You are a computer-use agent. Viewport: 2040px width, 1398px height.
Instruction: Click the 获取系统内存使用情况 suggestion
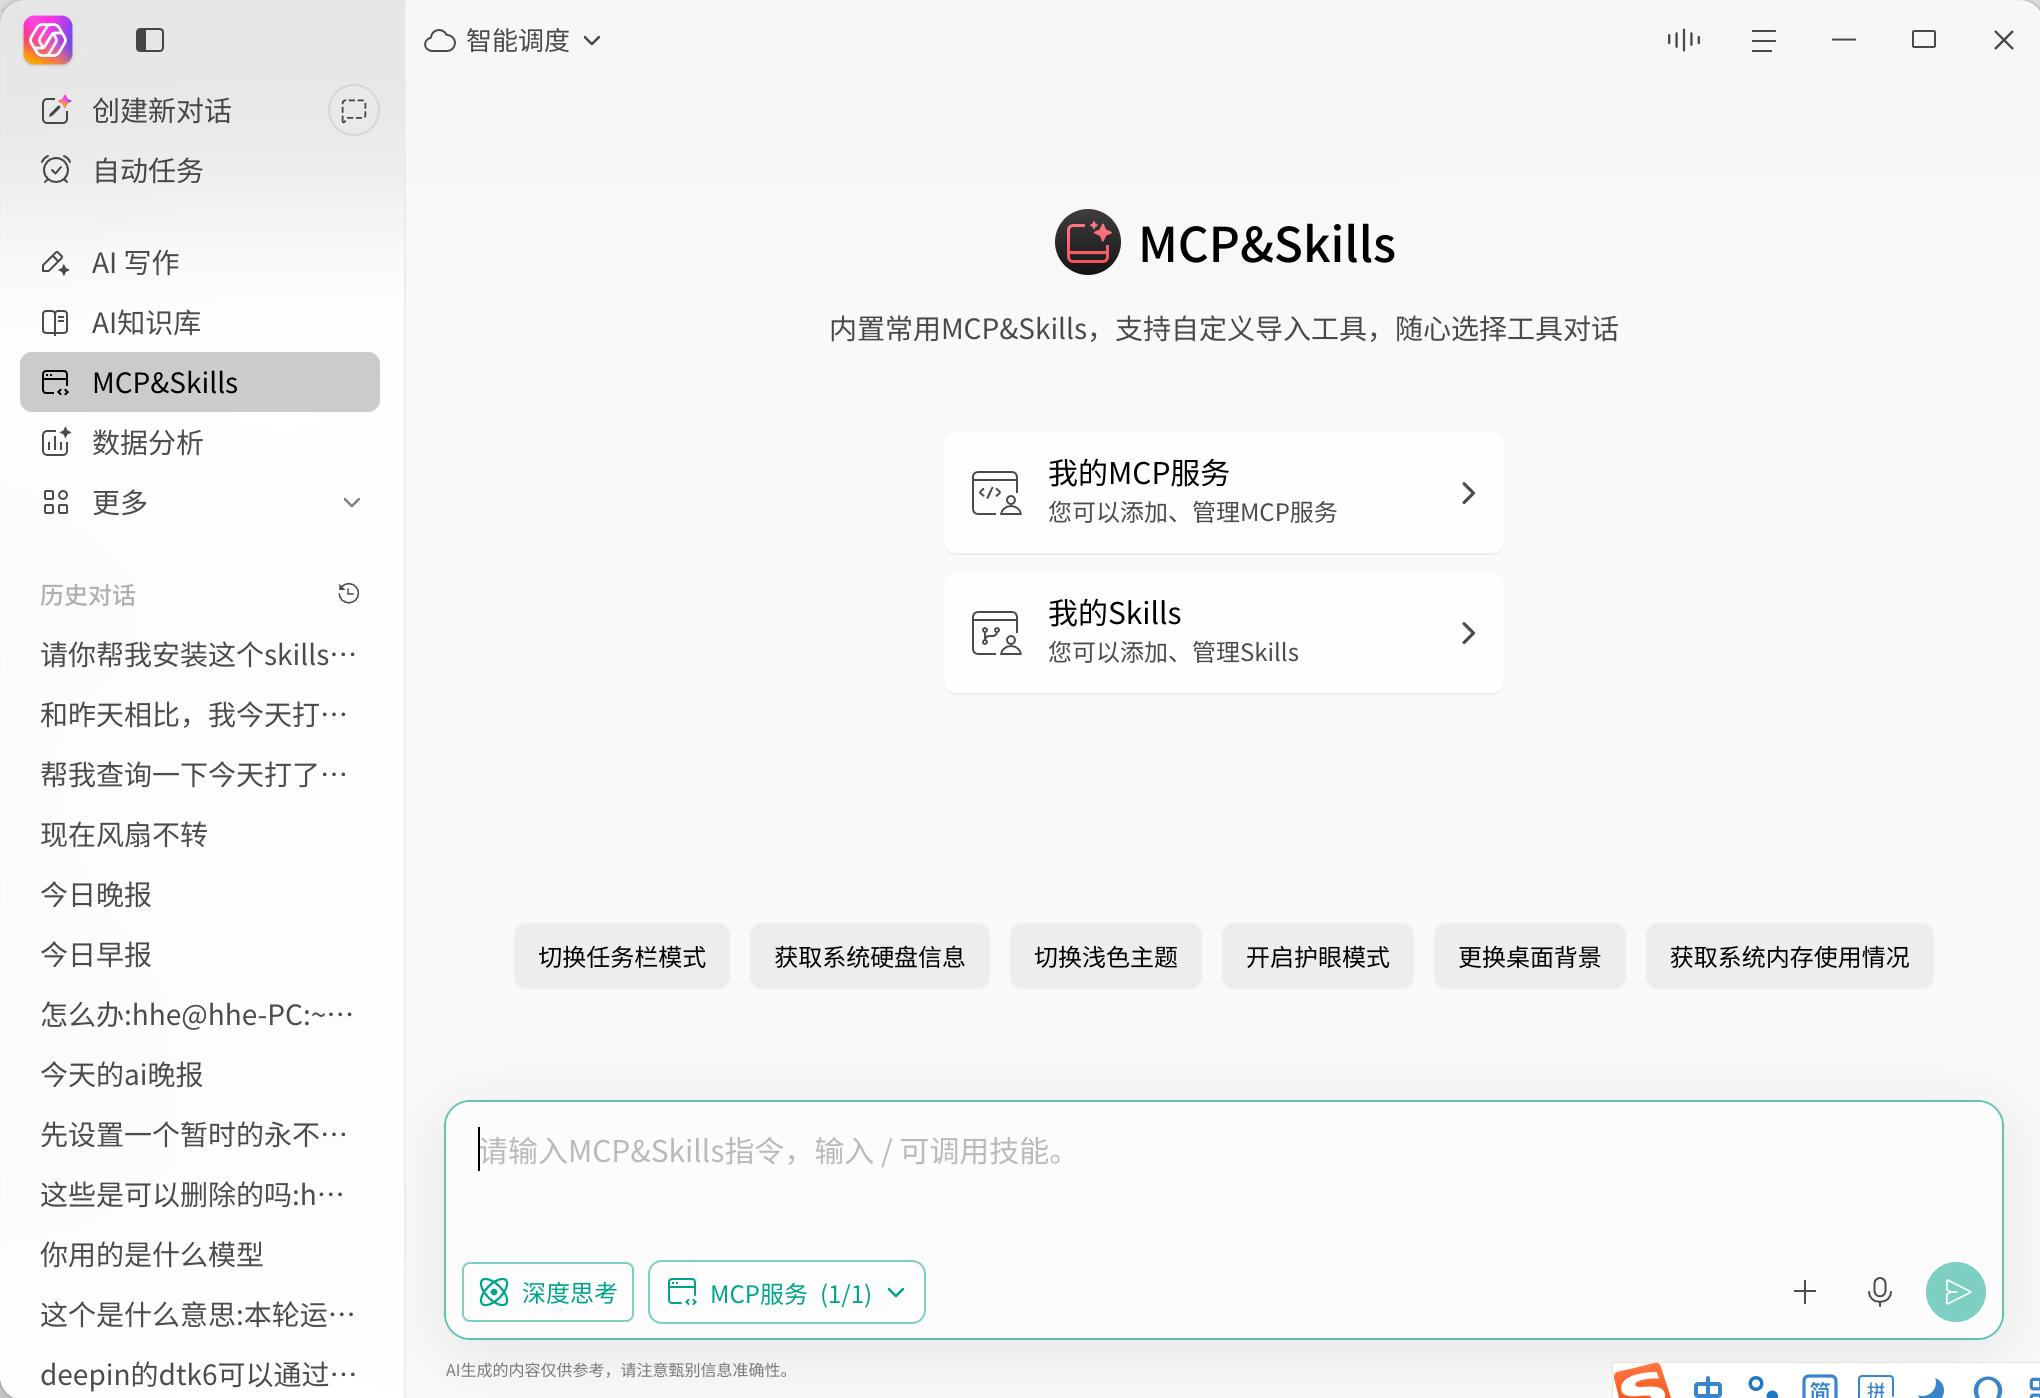click(1790, 957)
